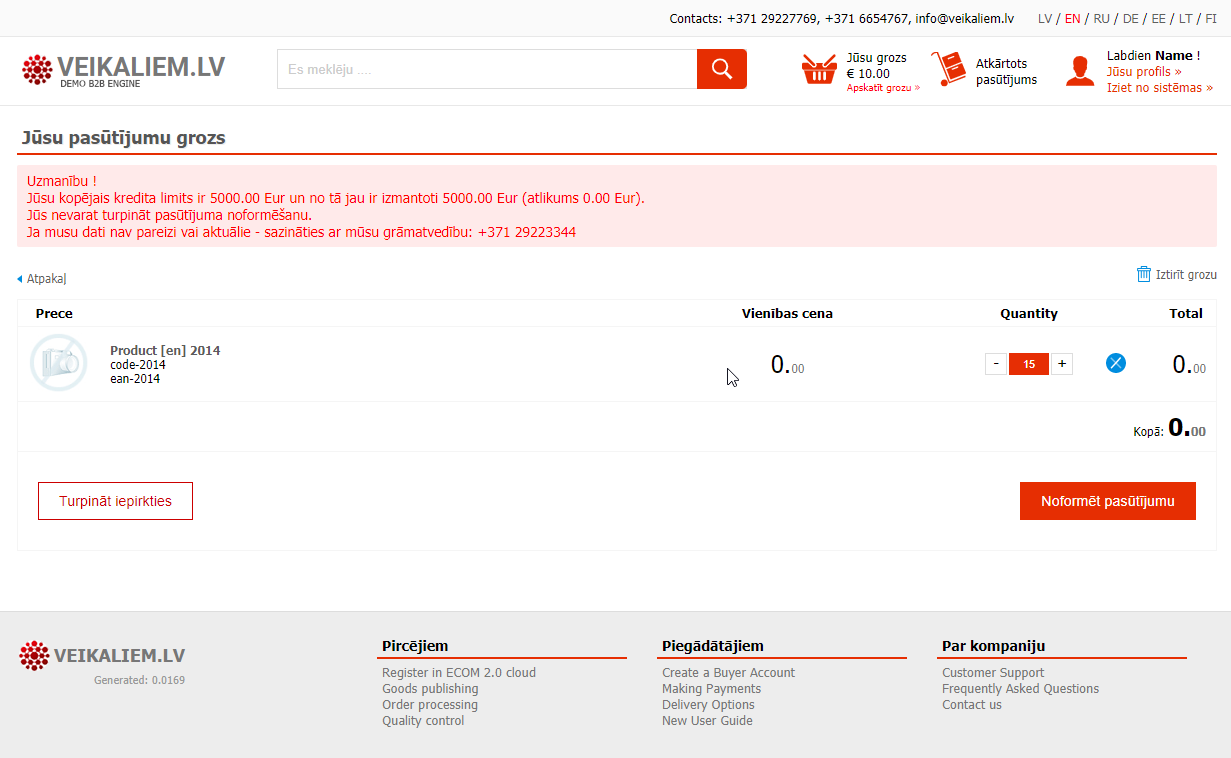Open the shopping basket icon
1231x758 pixels.
click(819, 69)
